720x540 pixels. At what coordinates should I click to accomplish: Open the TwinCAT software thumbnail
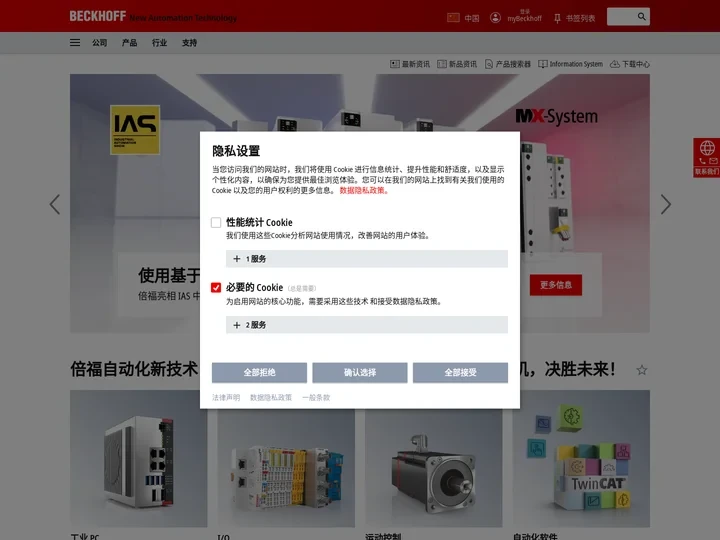[x=581, y=458]
